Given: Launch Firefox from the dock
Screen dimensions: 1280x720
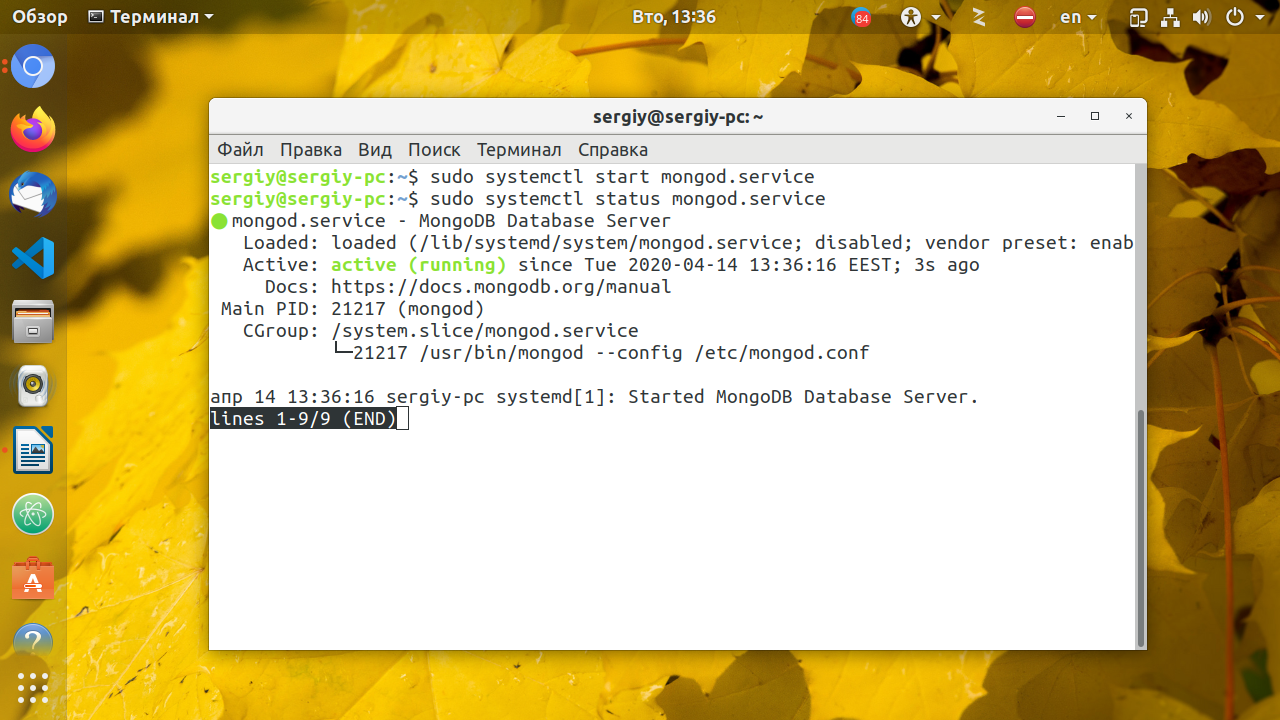Looking at the screenshot, I should click(x=33, y=131).
